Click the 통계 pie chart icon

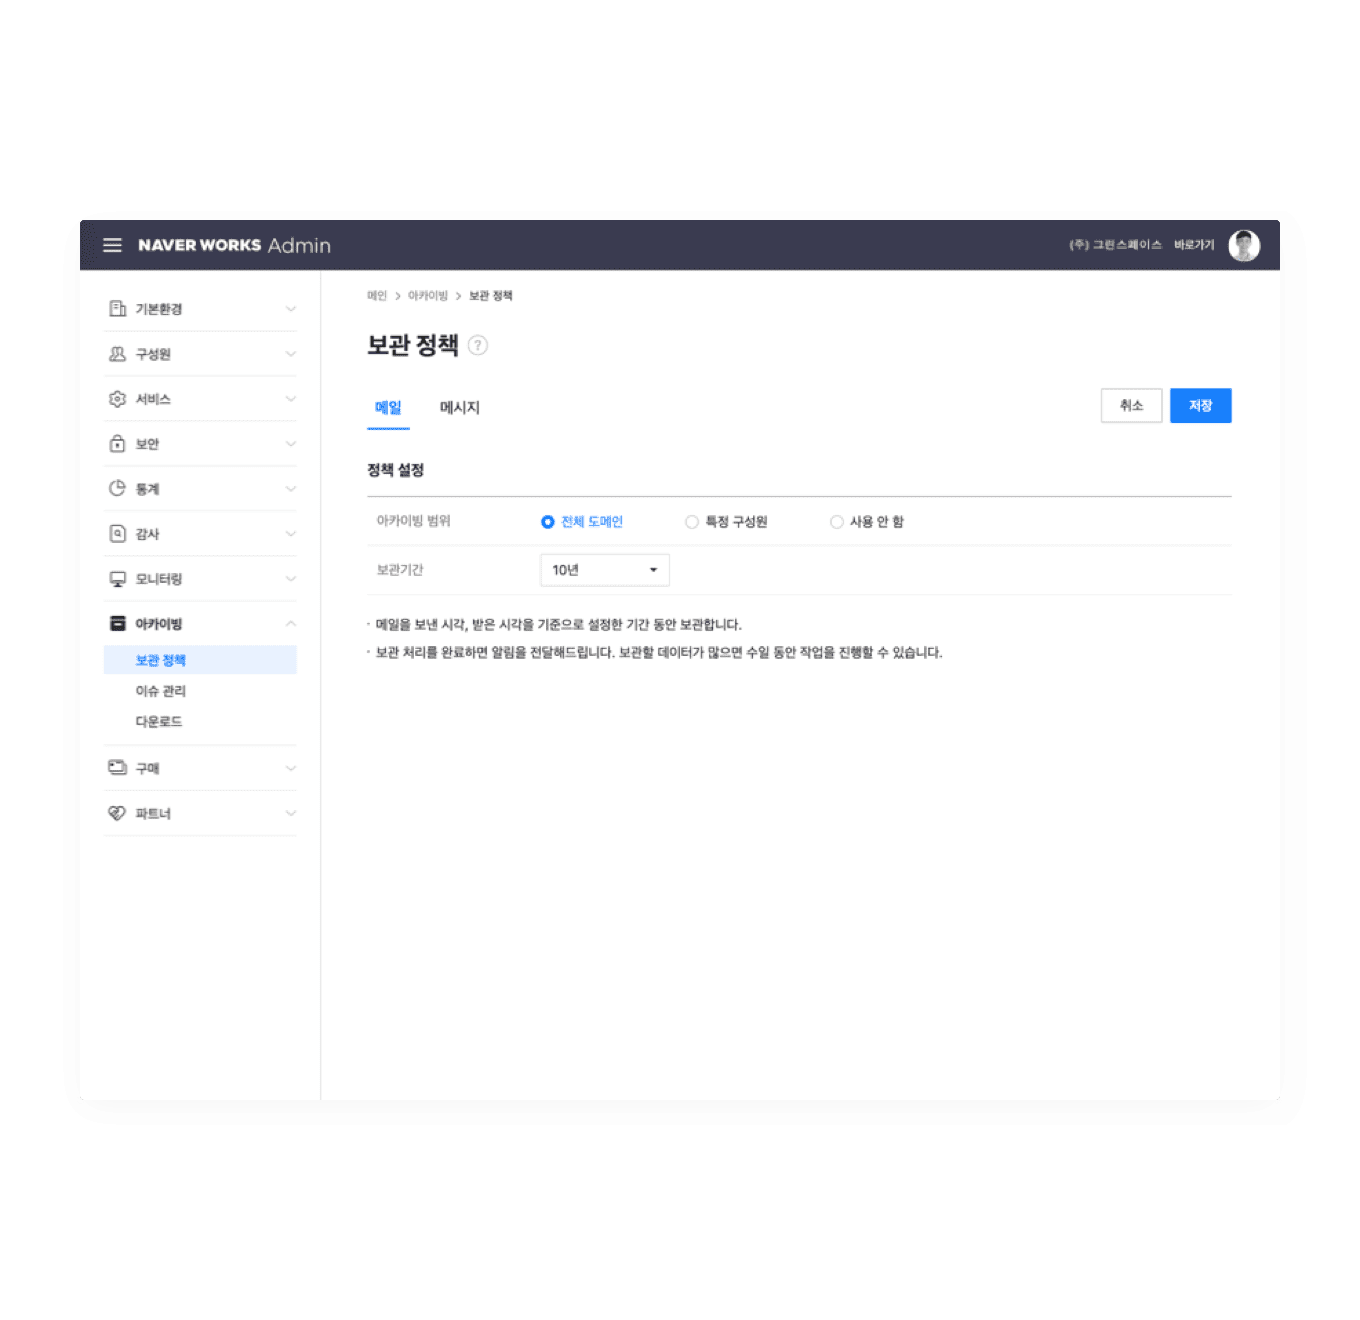coord(117,489)
